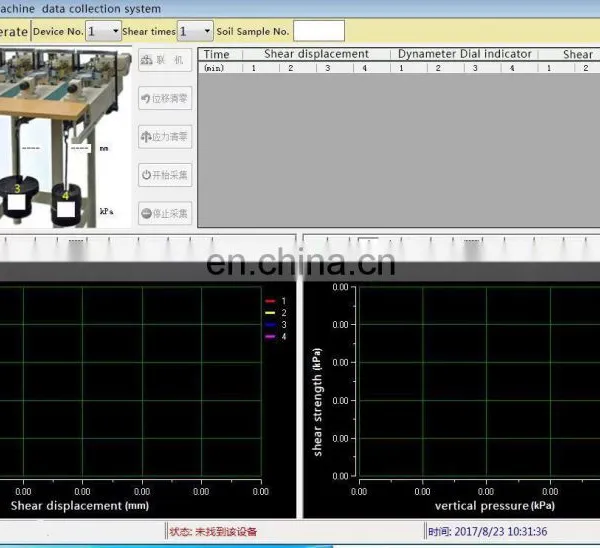
Task: Click column 2 under Shear displacement
Action: click(291, 68)
